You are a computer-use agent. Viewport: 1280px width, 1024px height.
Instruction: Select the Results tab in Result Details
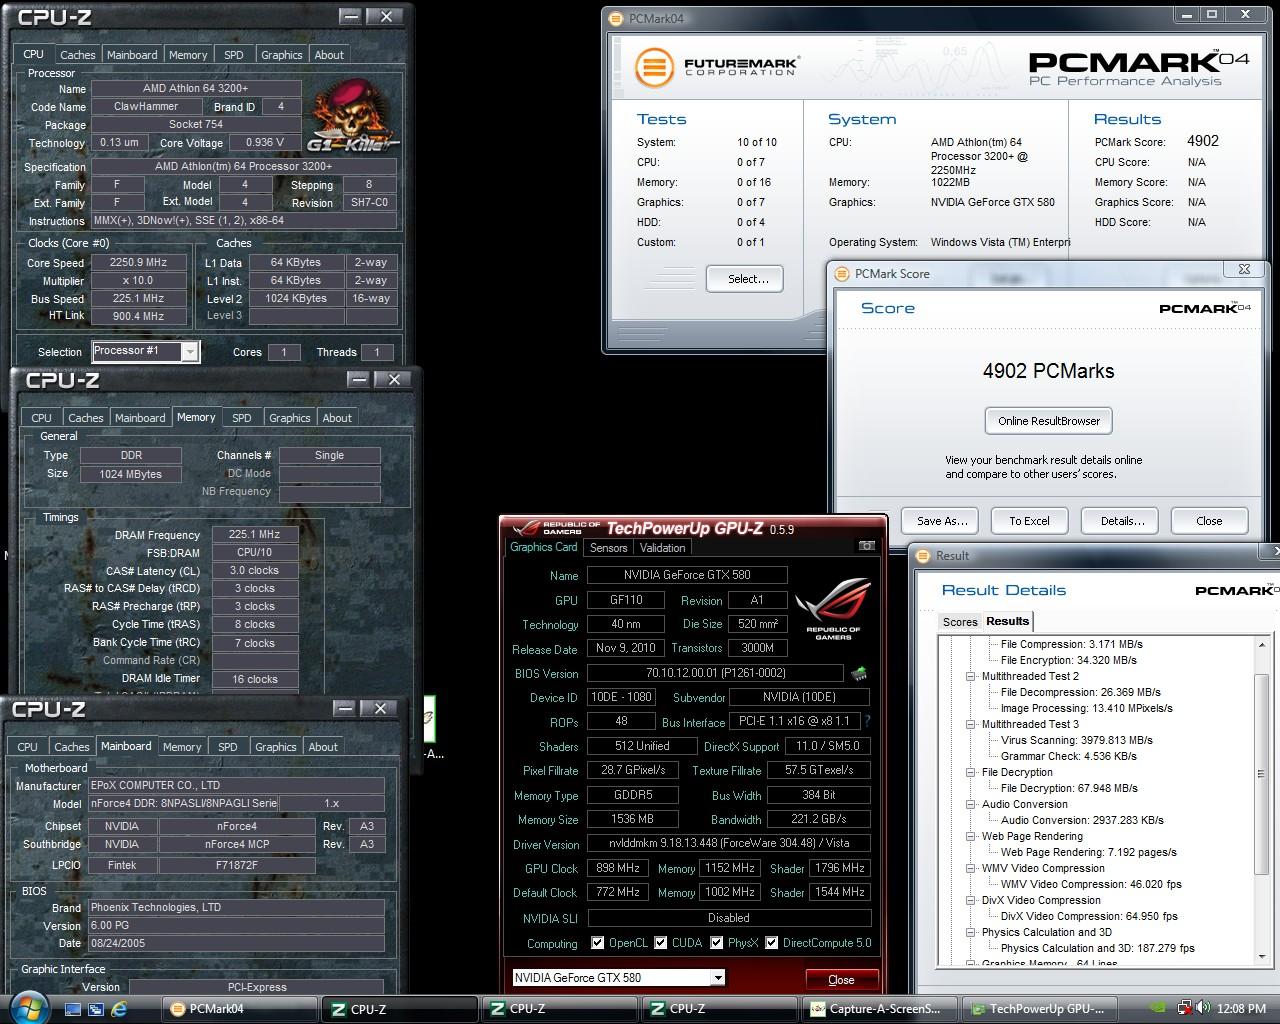[1007, 621]
